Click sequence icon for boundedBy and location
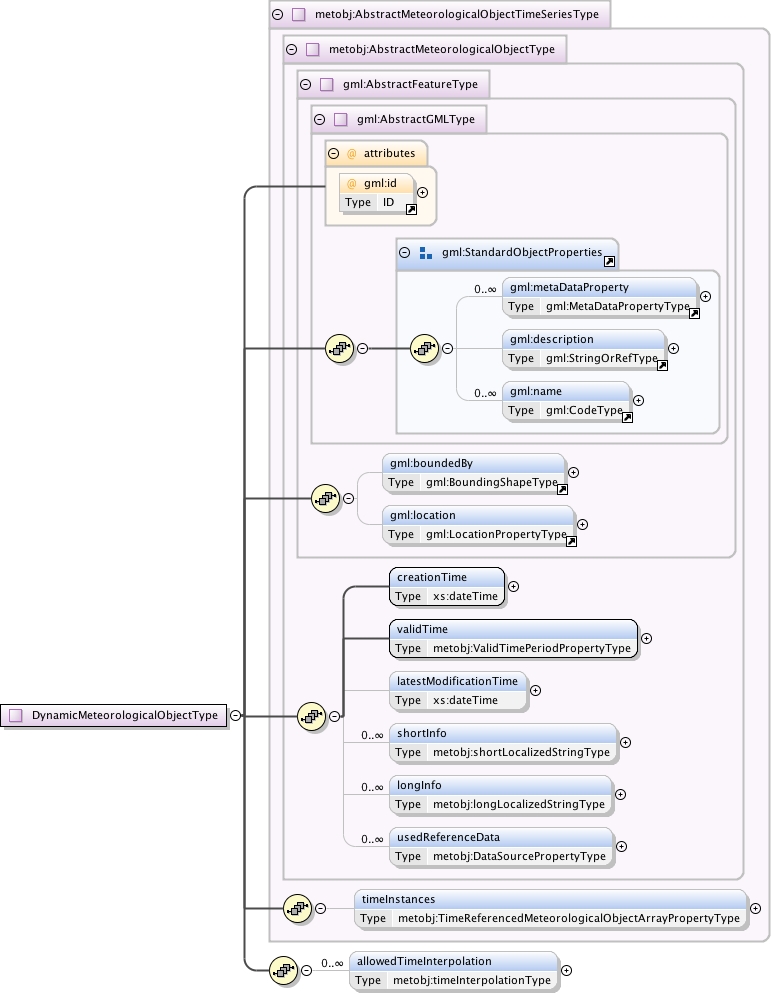The height and width of the screenshot is (995, 771). point(326,498)
